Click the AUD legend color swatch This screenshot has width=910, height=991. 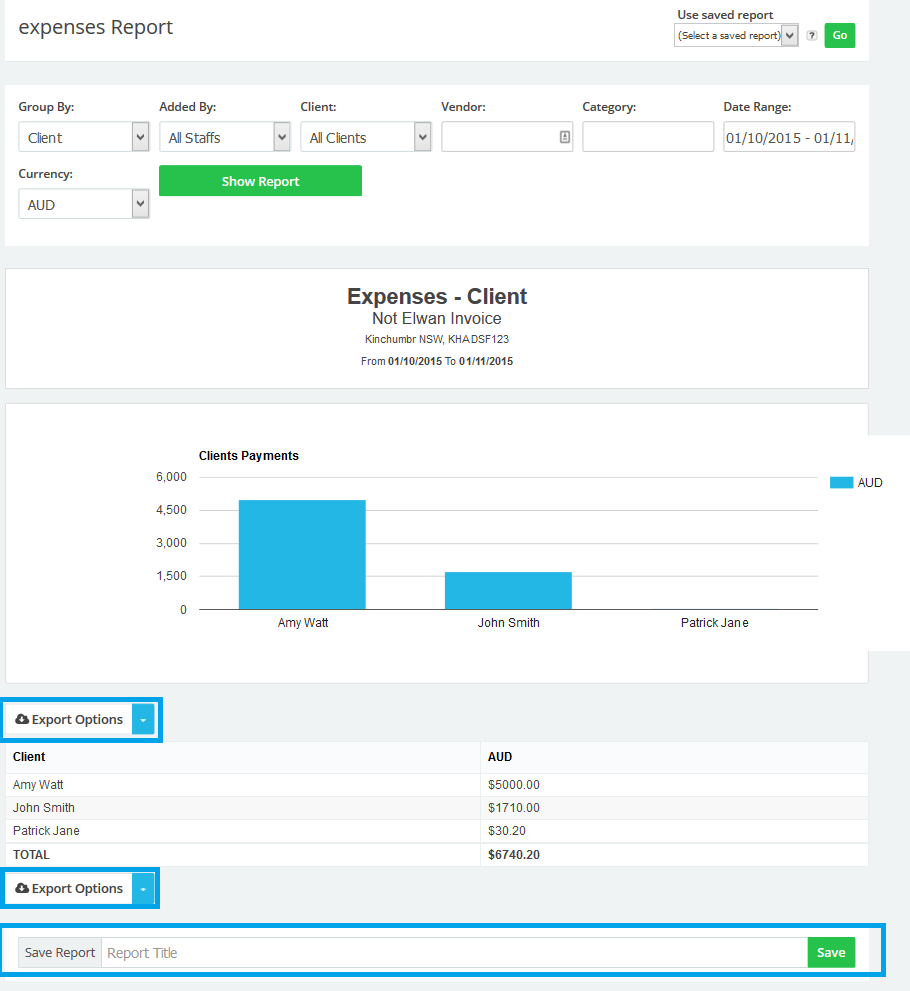(841, 483)
